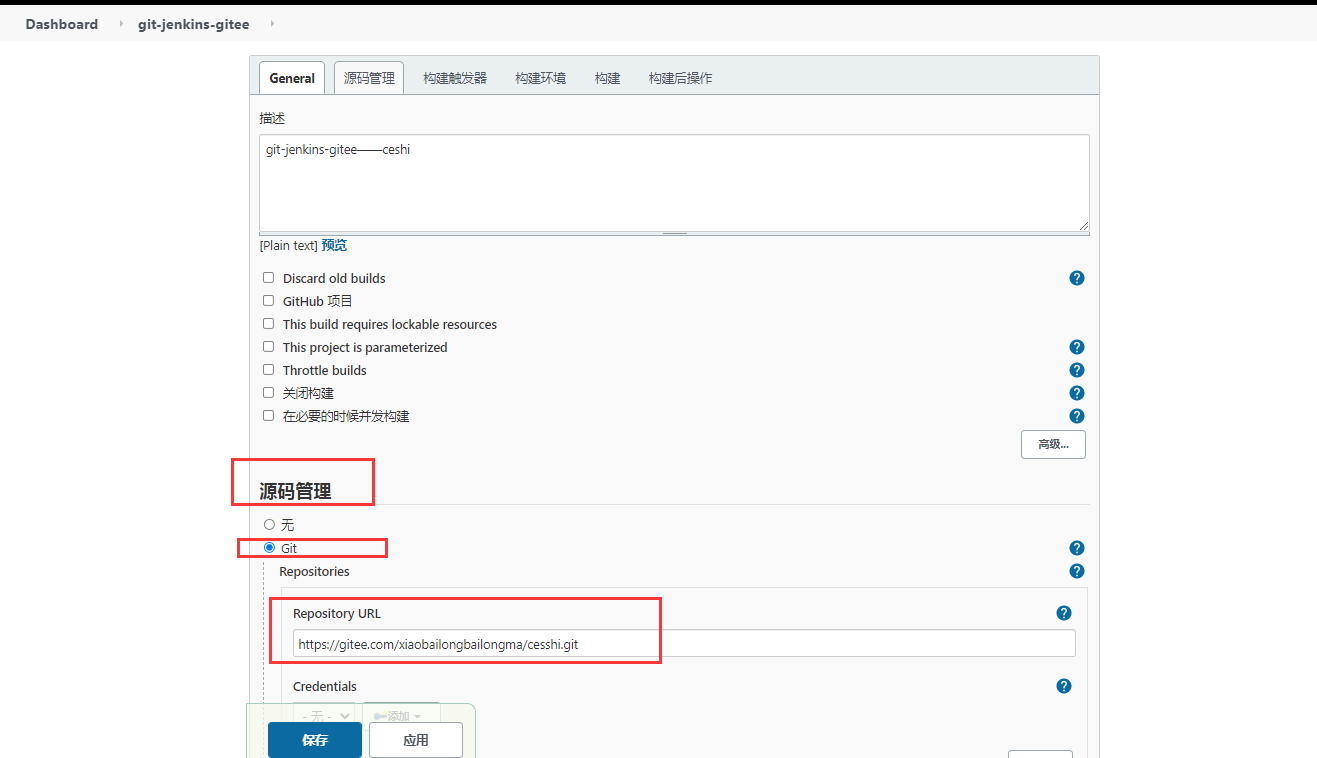Check This build requires lockable resources
This screenshot has width=1317, height=758.
268,324
